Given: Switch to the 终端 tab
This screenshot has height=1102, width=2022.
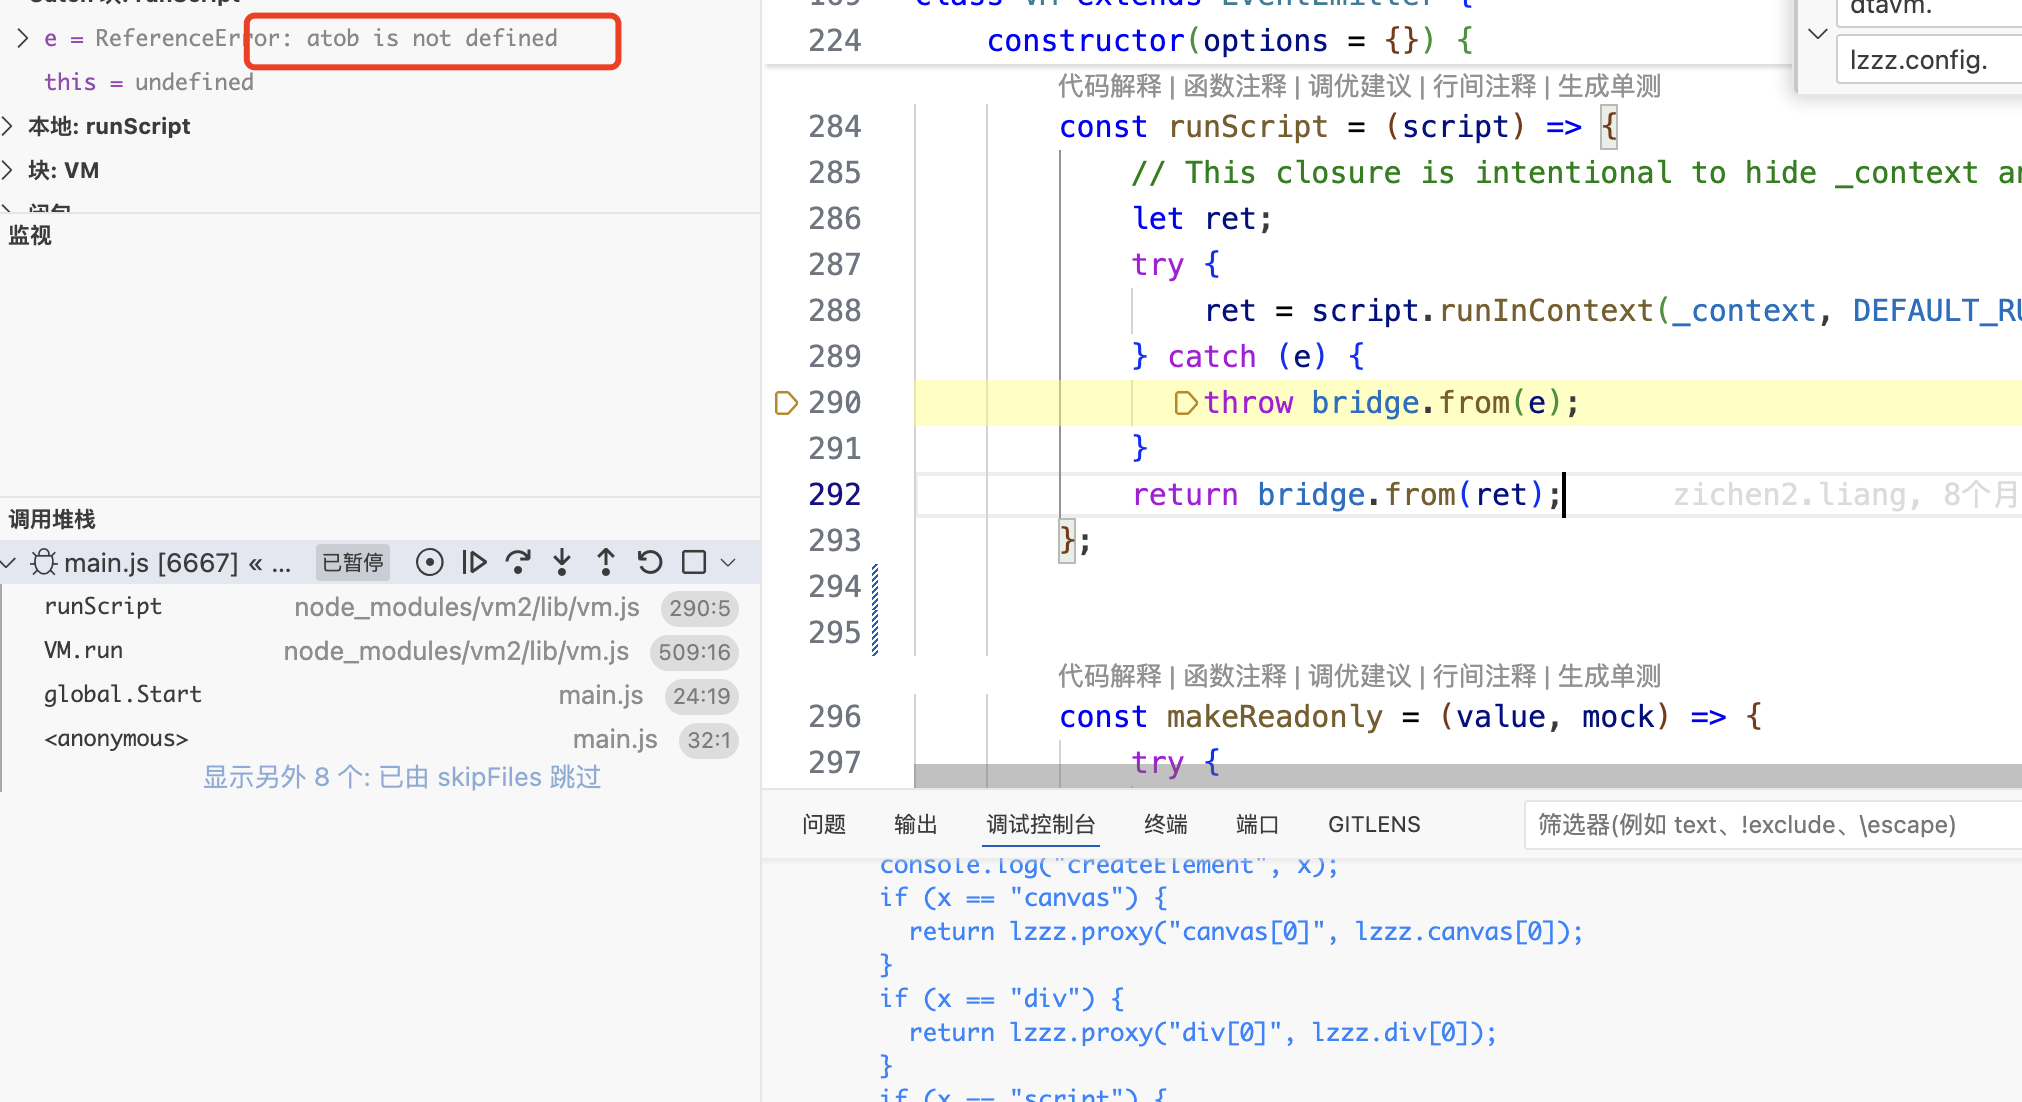Looking at the screenshot, I should pyautogui.click(x=1165, y=824).
